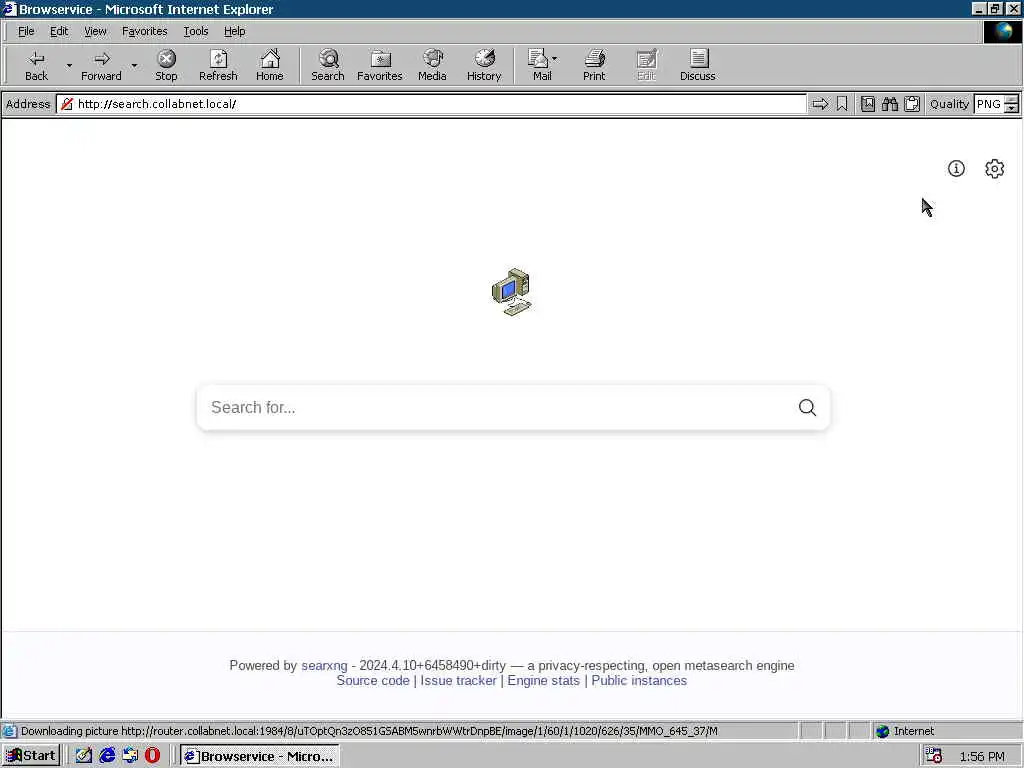The image size is (1024, 768).
Task: Open SearXNG preferences gear icon
Action: [994, 168]
